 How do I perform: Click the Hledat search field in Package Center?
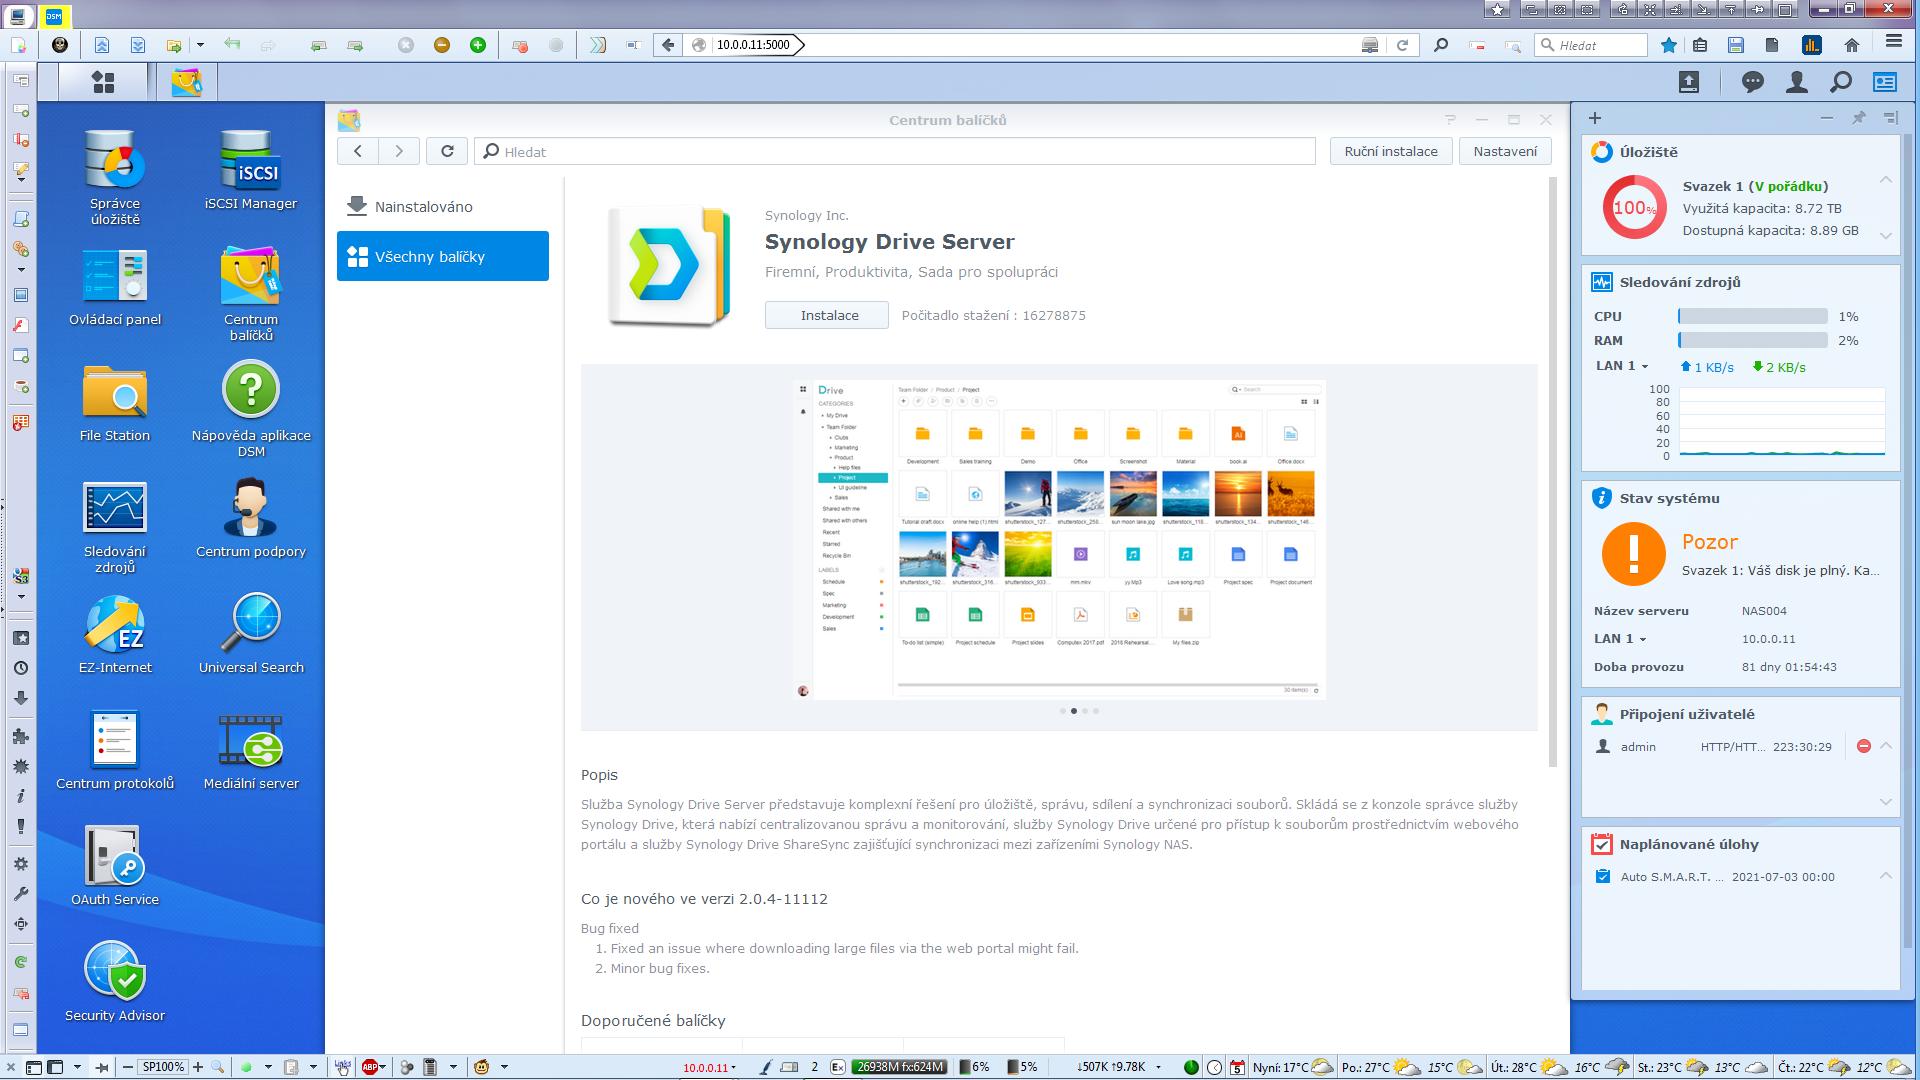(x=895, y=152)
